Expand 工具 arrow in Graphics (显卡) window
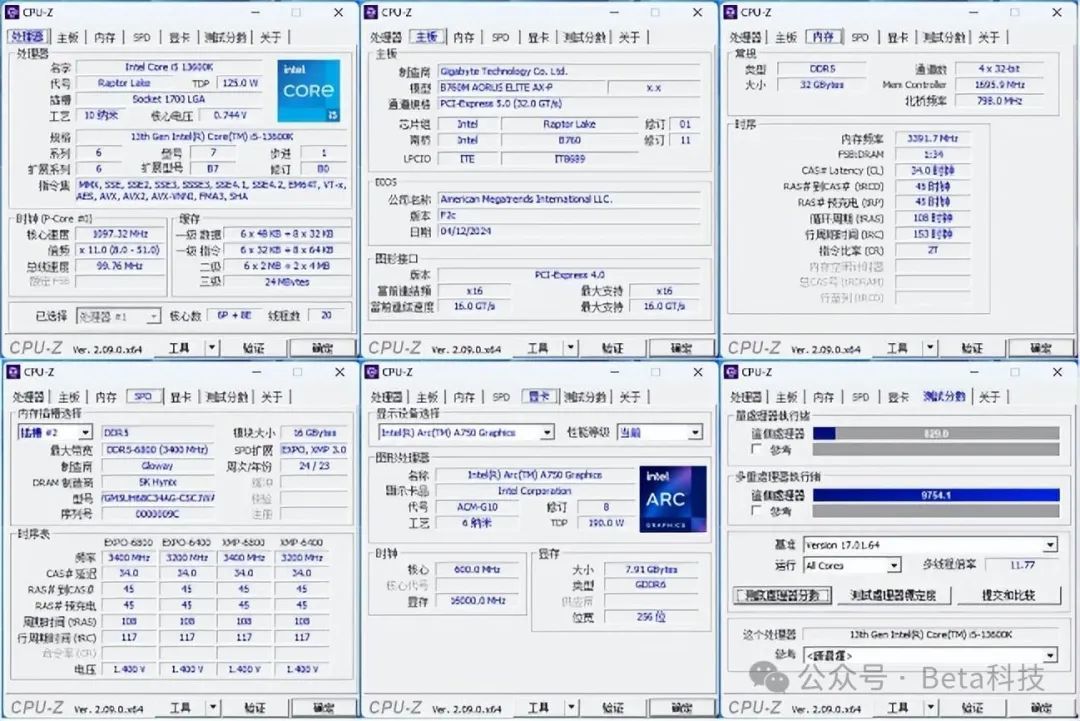Viewport: 1080px width, 721px height. (572, 707)
